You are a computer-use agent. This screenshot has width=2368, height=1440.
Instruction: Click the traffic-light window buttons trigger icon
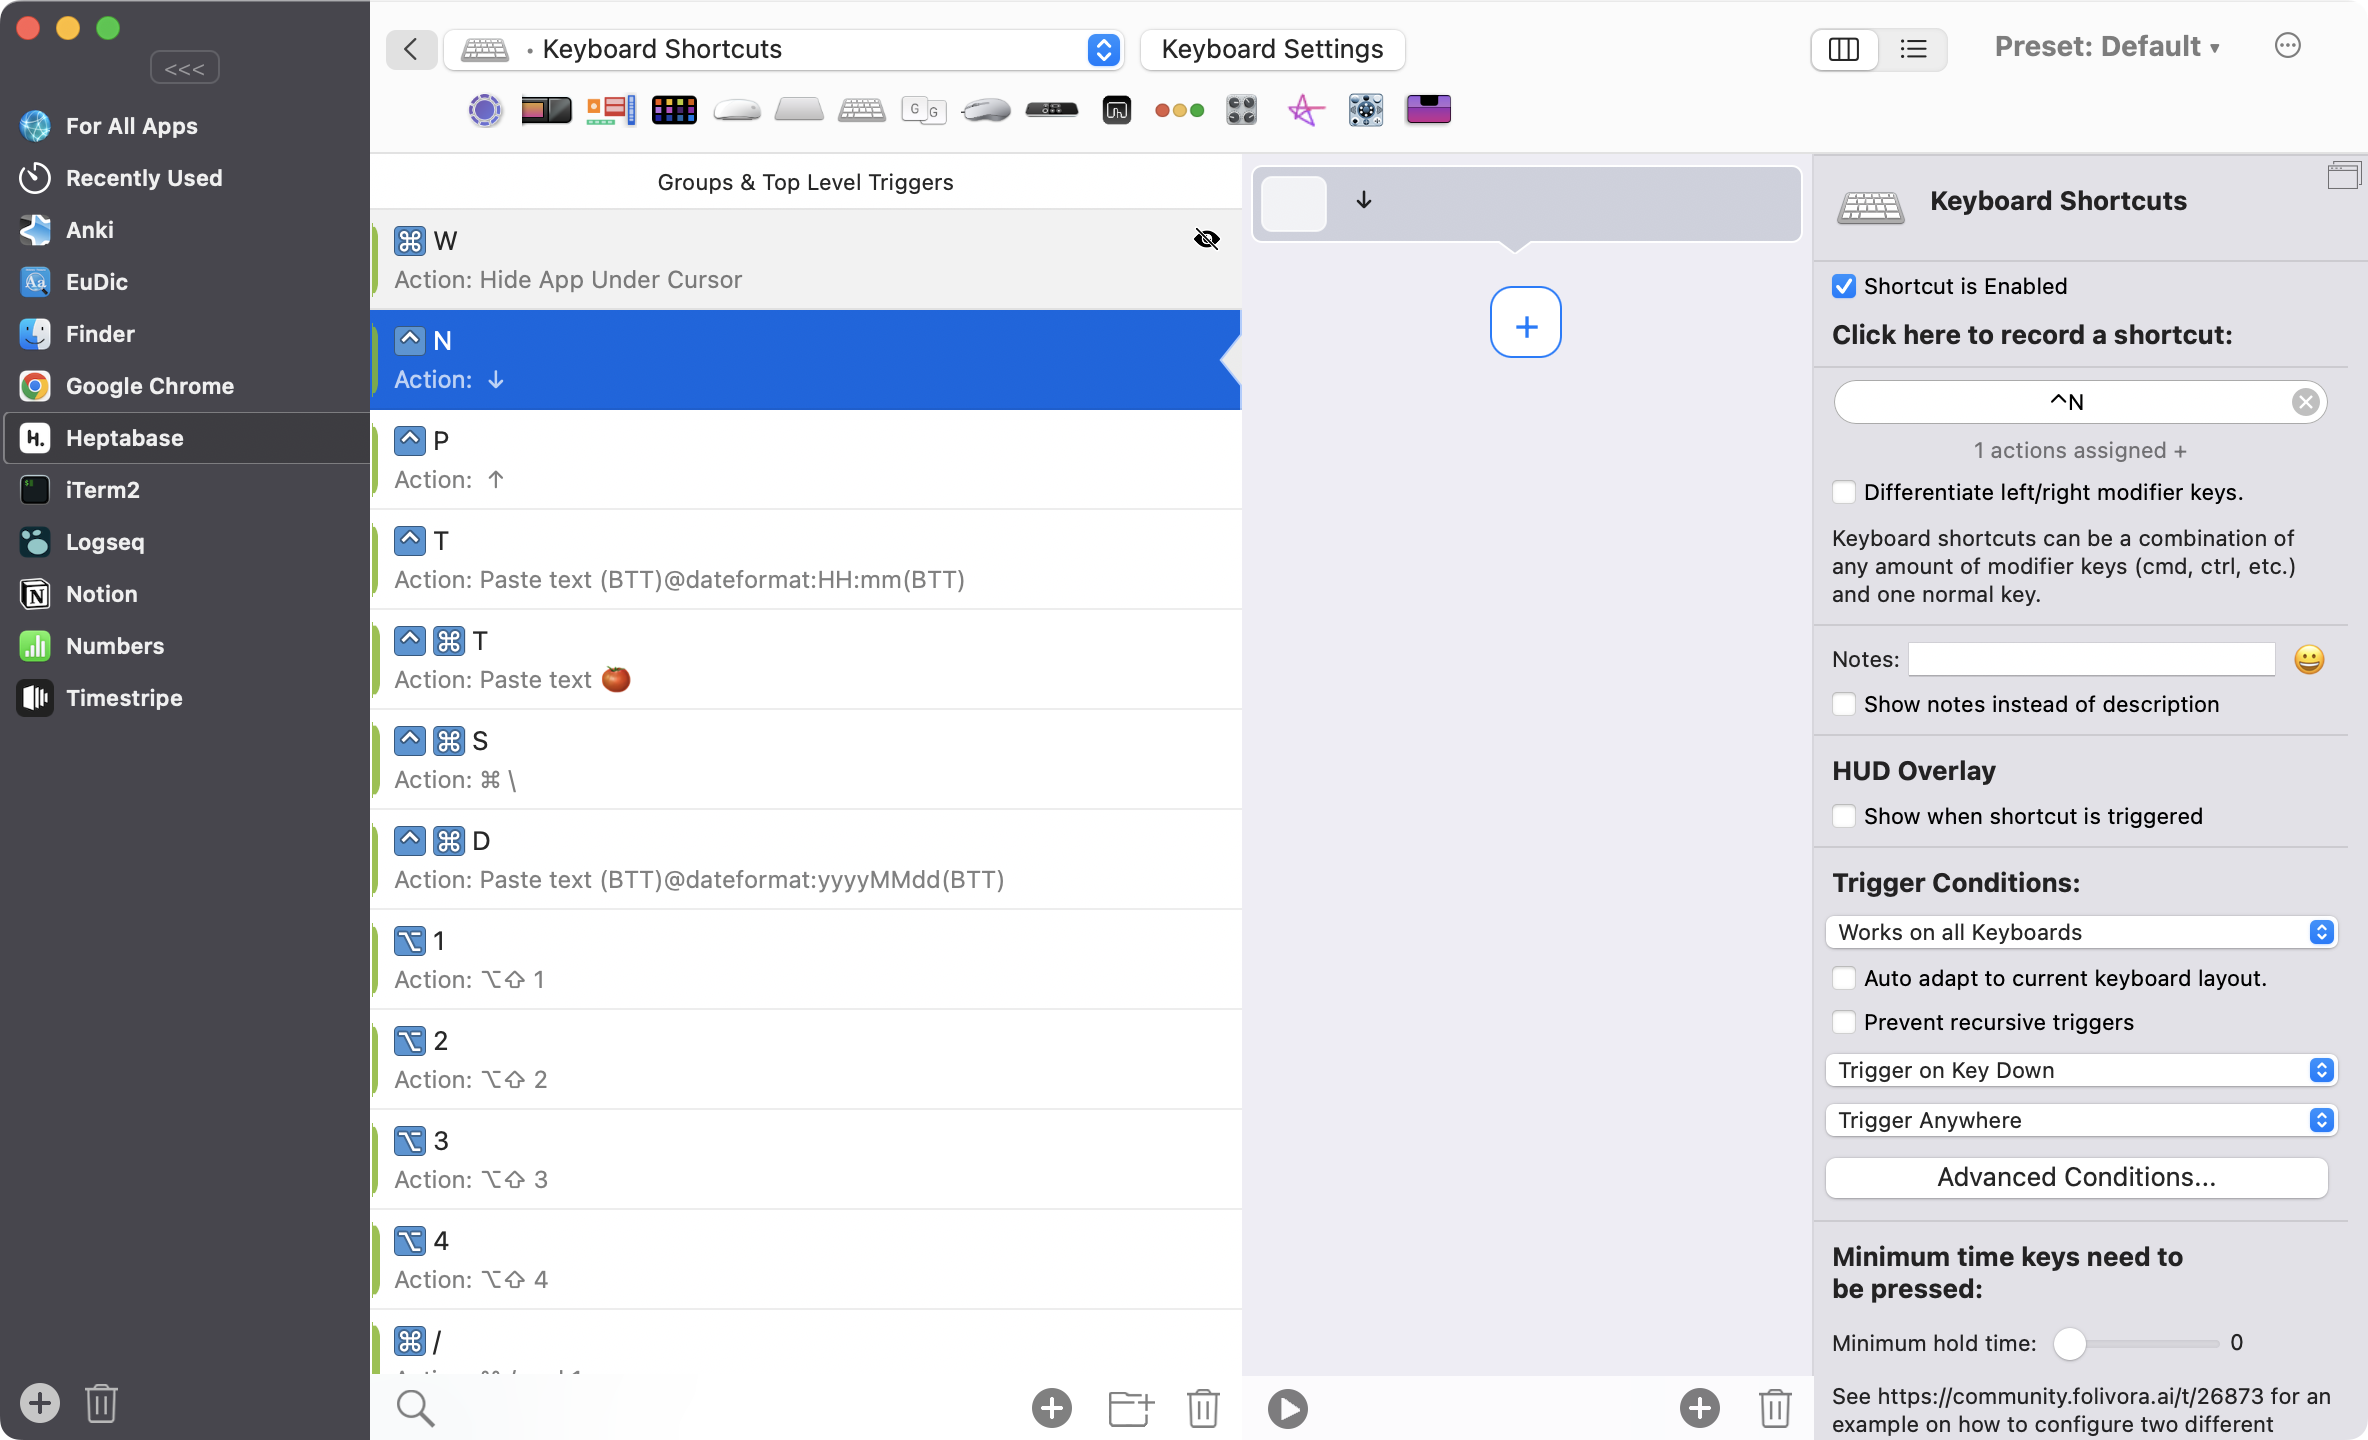1179,110
